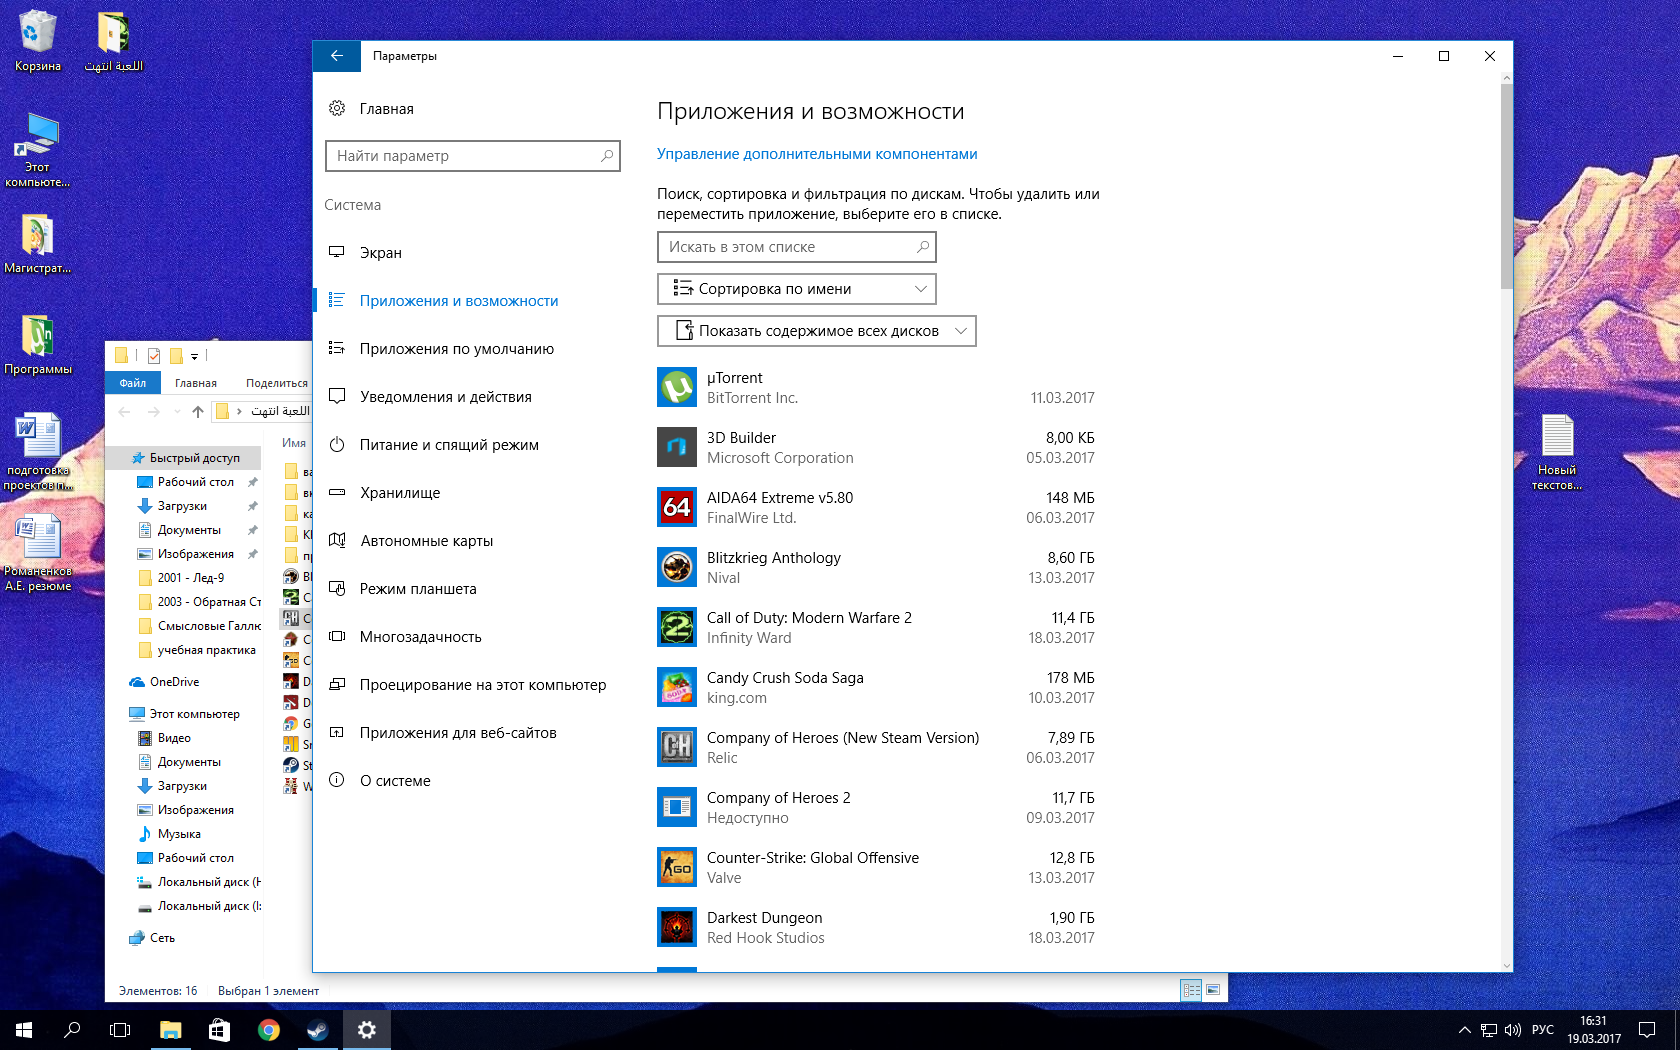
Task: Click the back arrow in Settings window
Action: tap(337, 56)
